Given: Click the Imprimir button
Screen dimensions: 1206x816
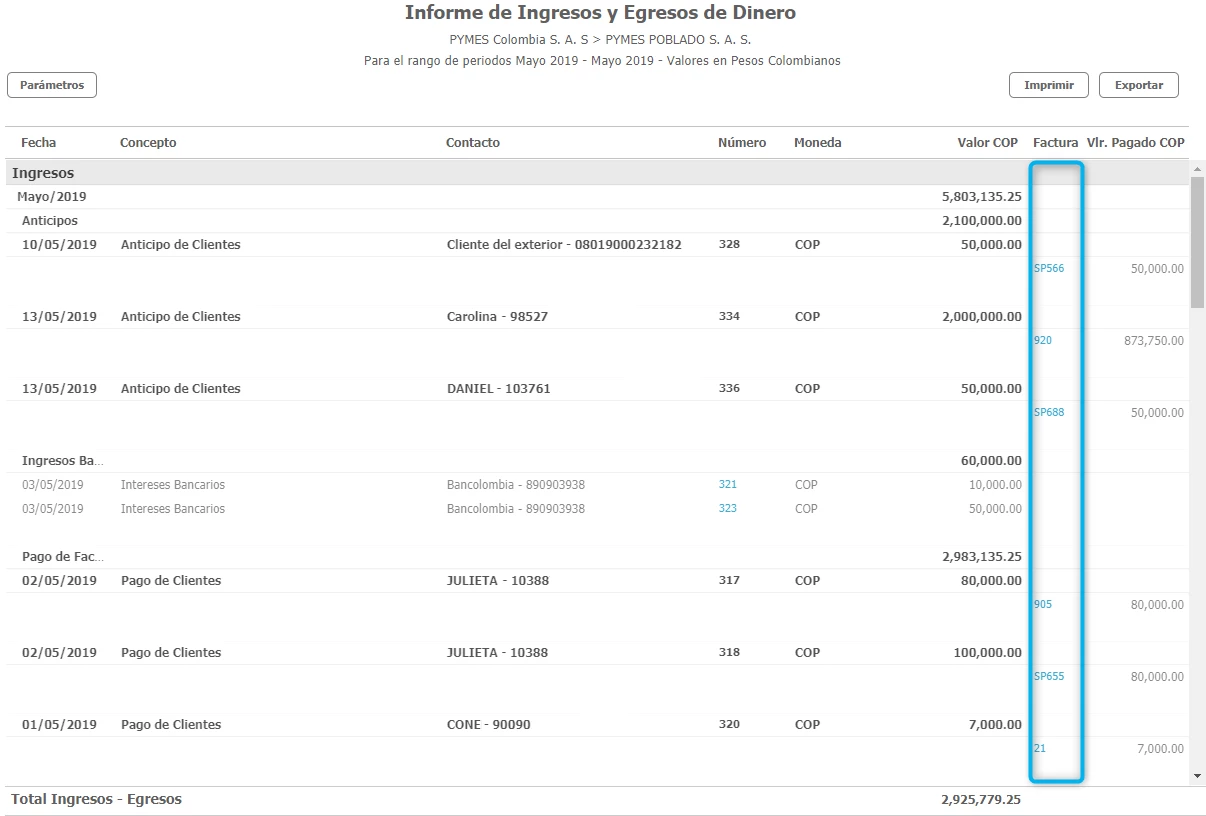Looking at the screenshot, I should (x=1048, y=85).
